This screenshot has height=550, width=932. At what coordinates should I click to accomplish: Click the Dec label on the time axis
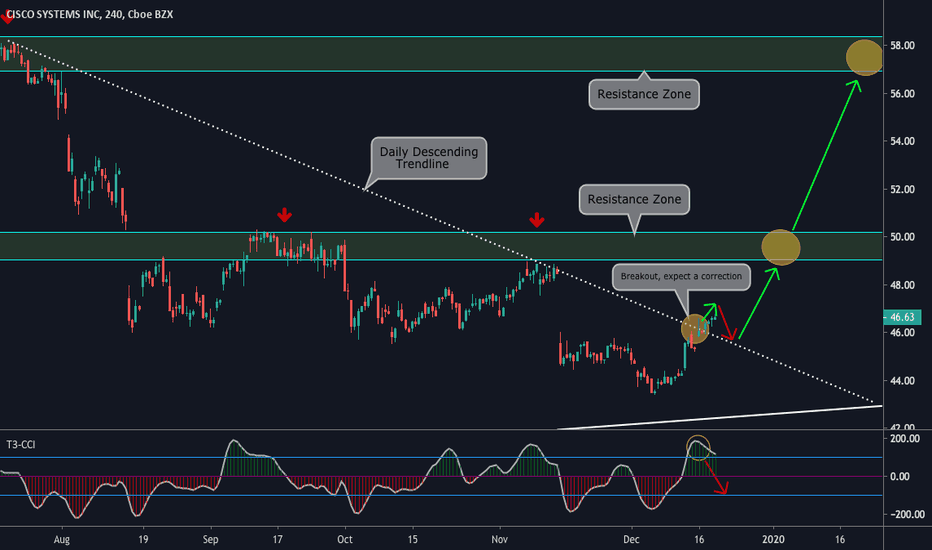631,540
